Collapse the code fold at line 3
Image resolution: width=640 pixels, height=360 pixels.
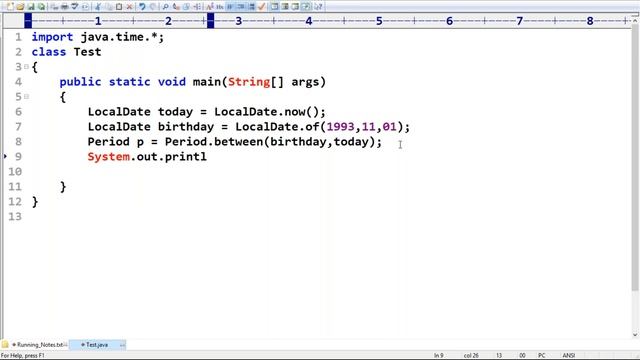point(27,67)
